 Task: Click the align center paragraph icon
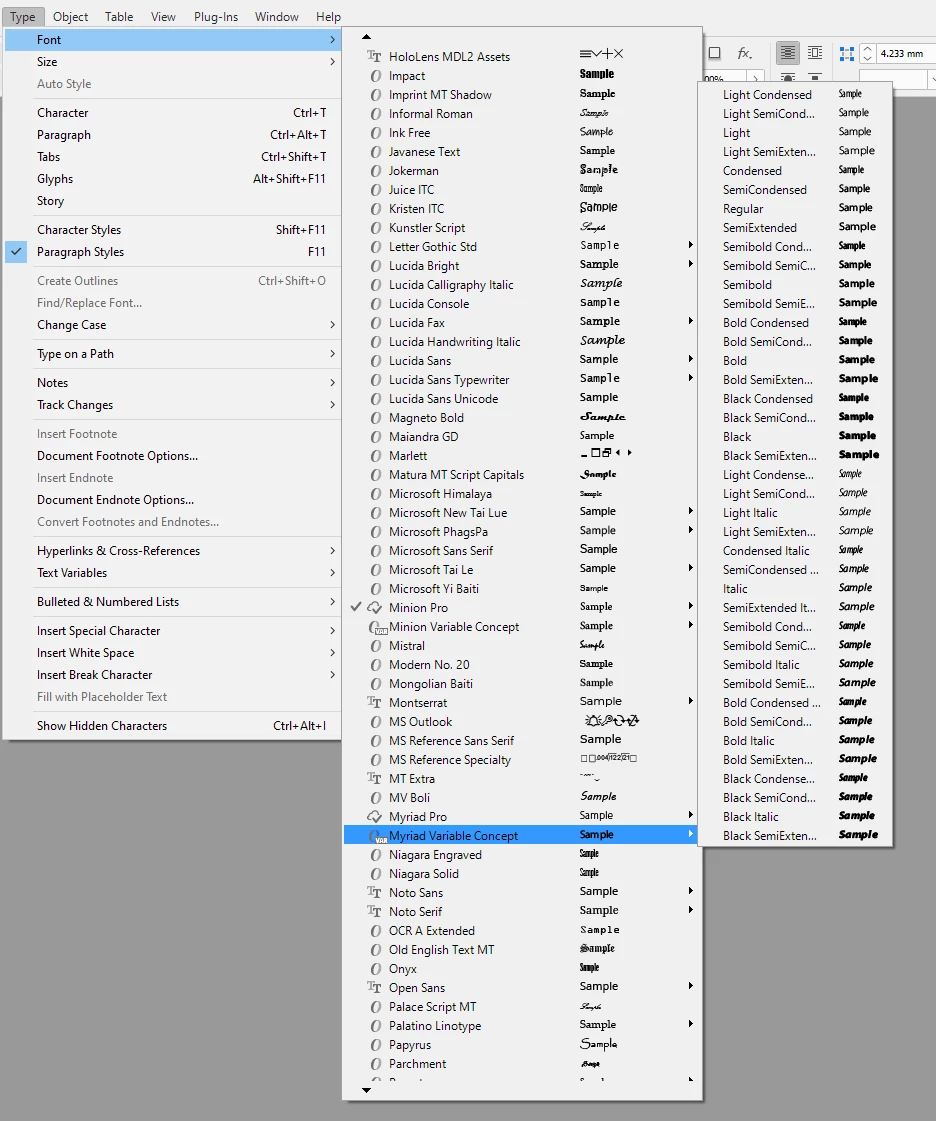[787, 53]
